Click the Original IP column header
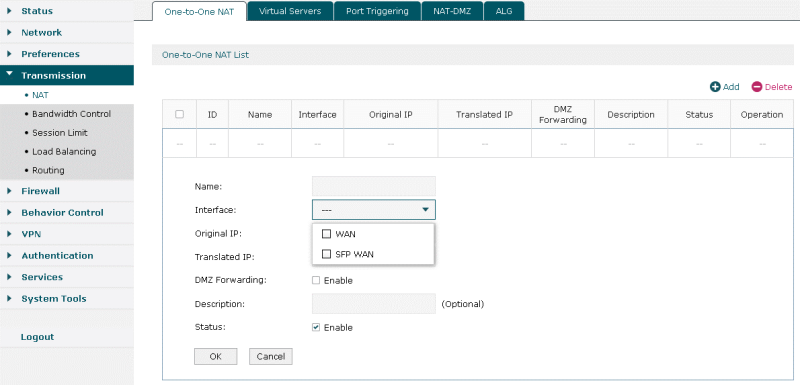Screen dimensions: 800x385 [x=391, y=115]
